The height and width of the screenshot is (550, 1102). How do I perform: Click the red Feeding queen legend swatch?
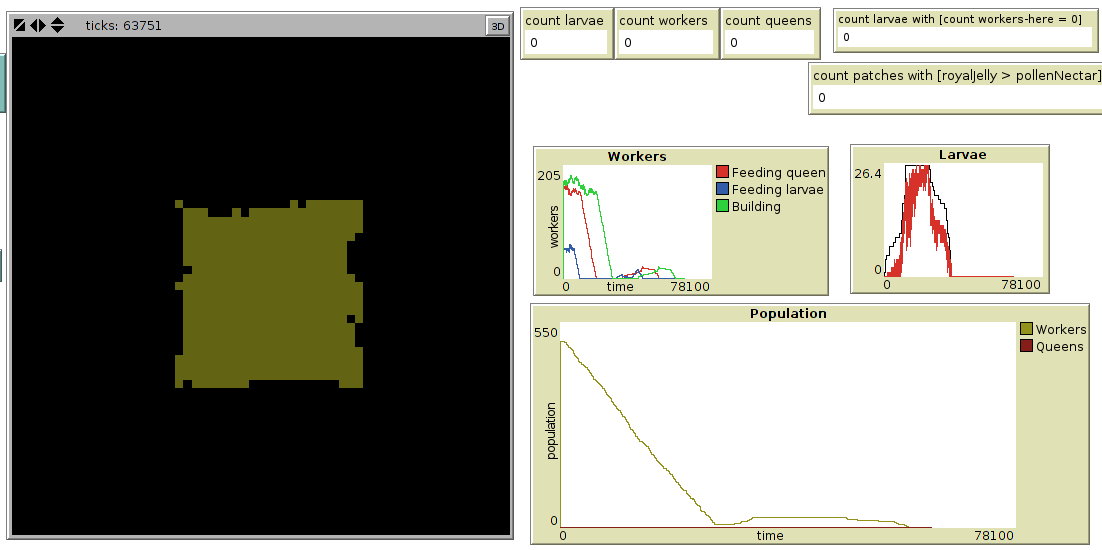[x=723, y=173]
